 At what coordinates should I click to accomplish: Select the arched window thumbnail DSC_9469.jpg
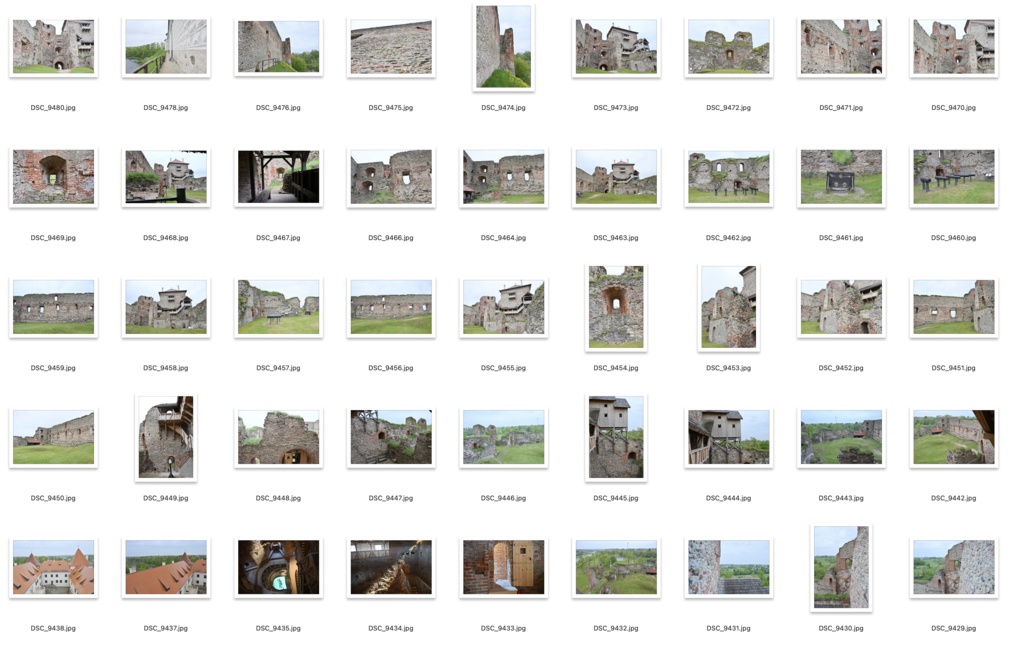pyautogui.click(x=54, y=176)
